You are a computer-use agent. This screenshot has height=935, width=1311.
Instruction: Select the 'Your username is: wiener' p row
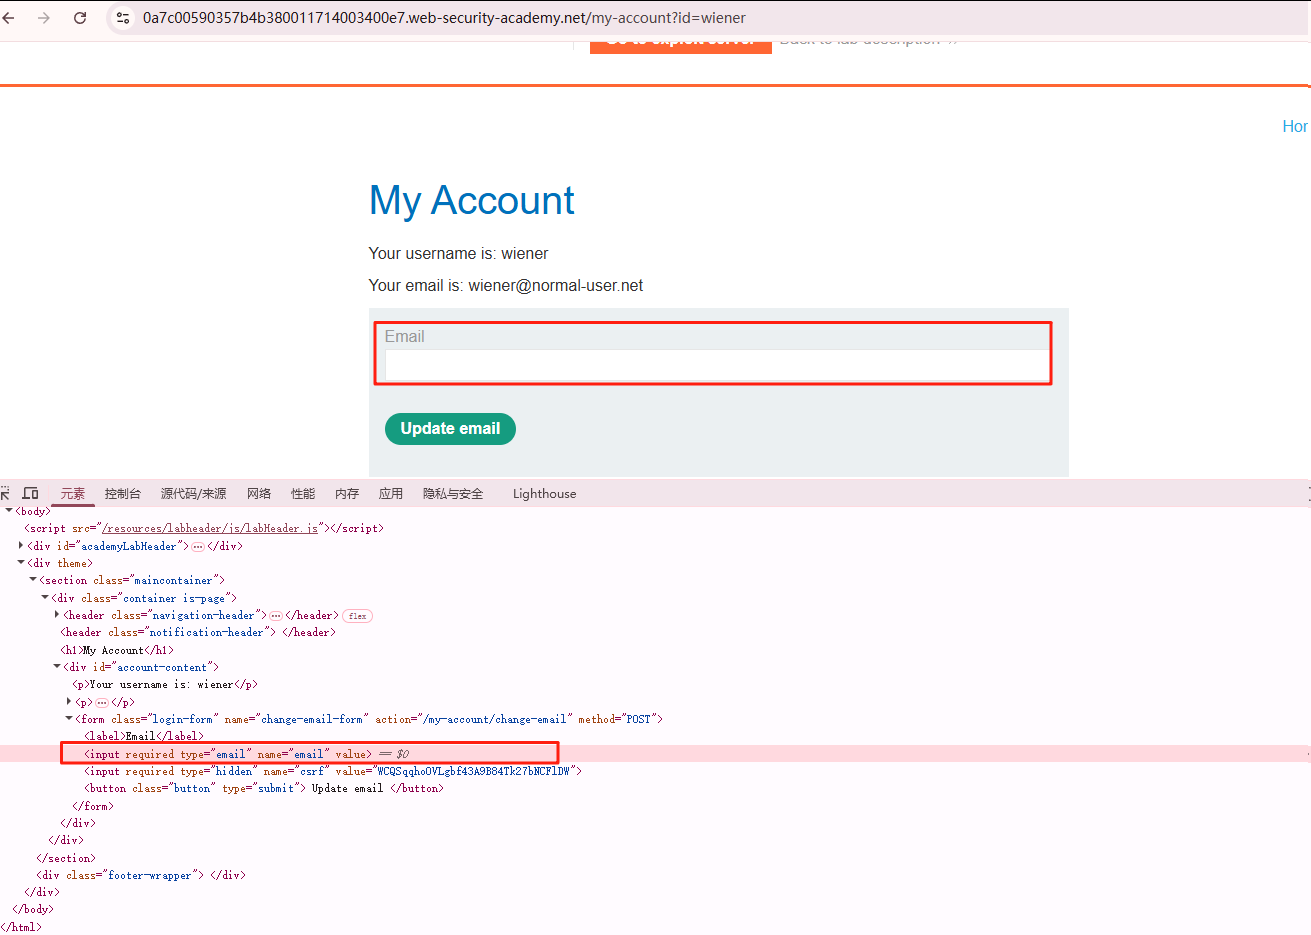(x=655, y=684)
